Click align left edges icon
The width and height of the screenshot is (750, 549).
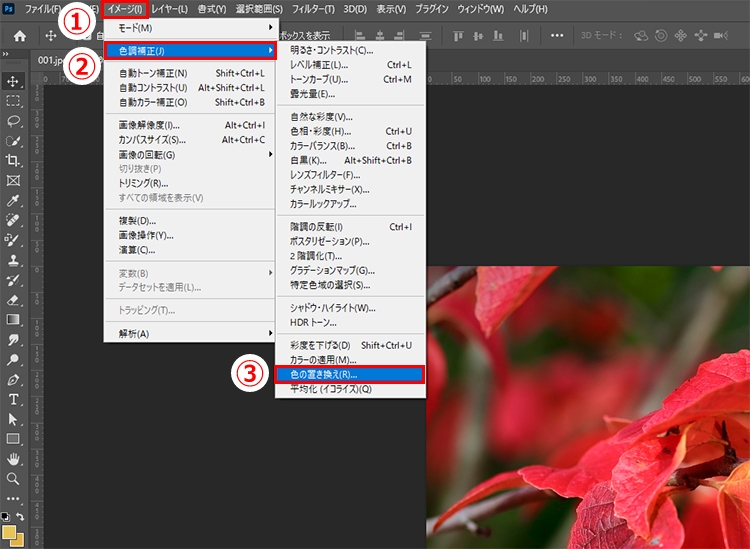[360, 36]
